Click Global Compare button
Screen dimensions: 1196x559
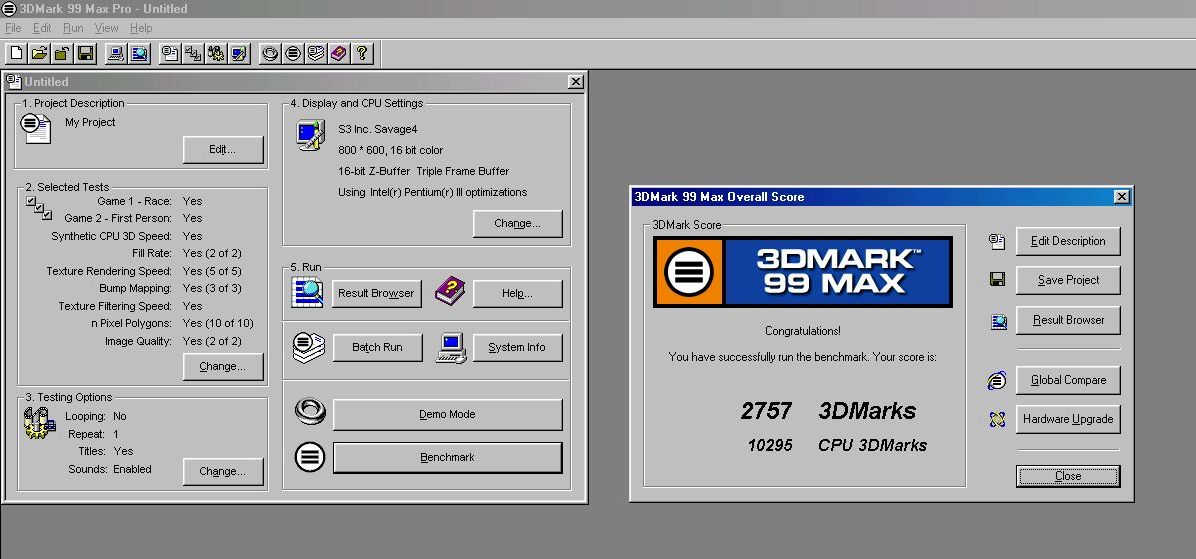click(1068, 380)
